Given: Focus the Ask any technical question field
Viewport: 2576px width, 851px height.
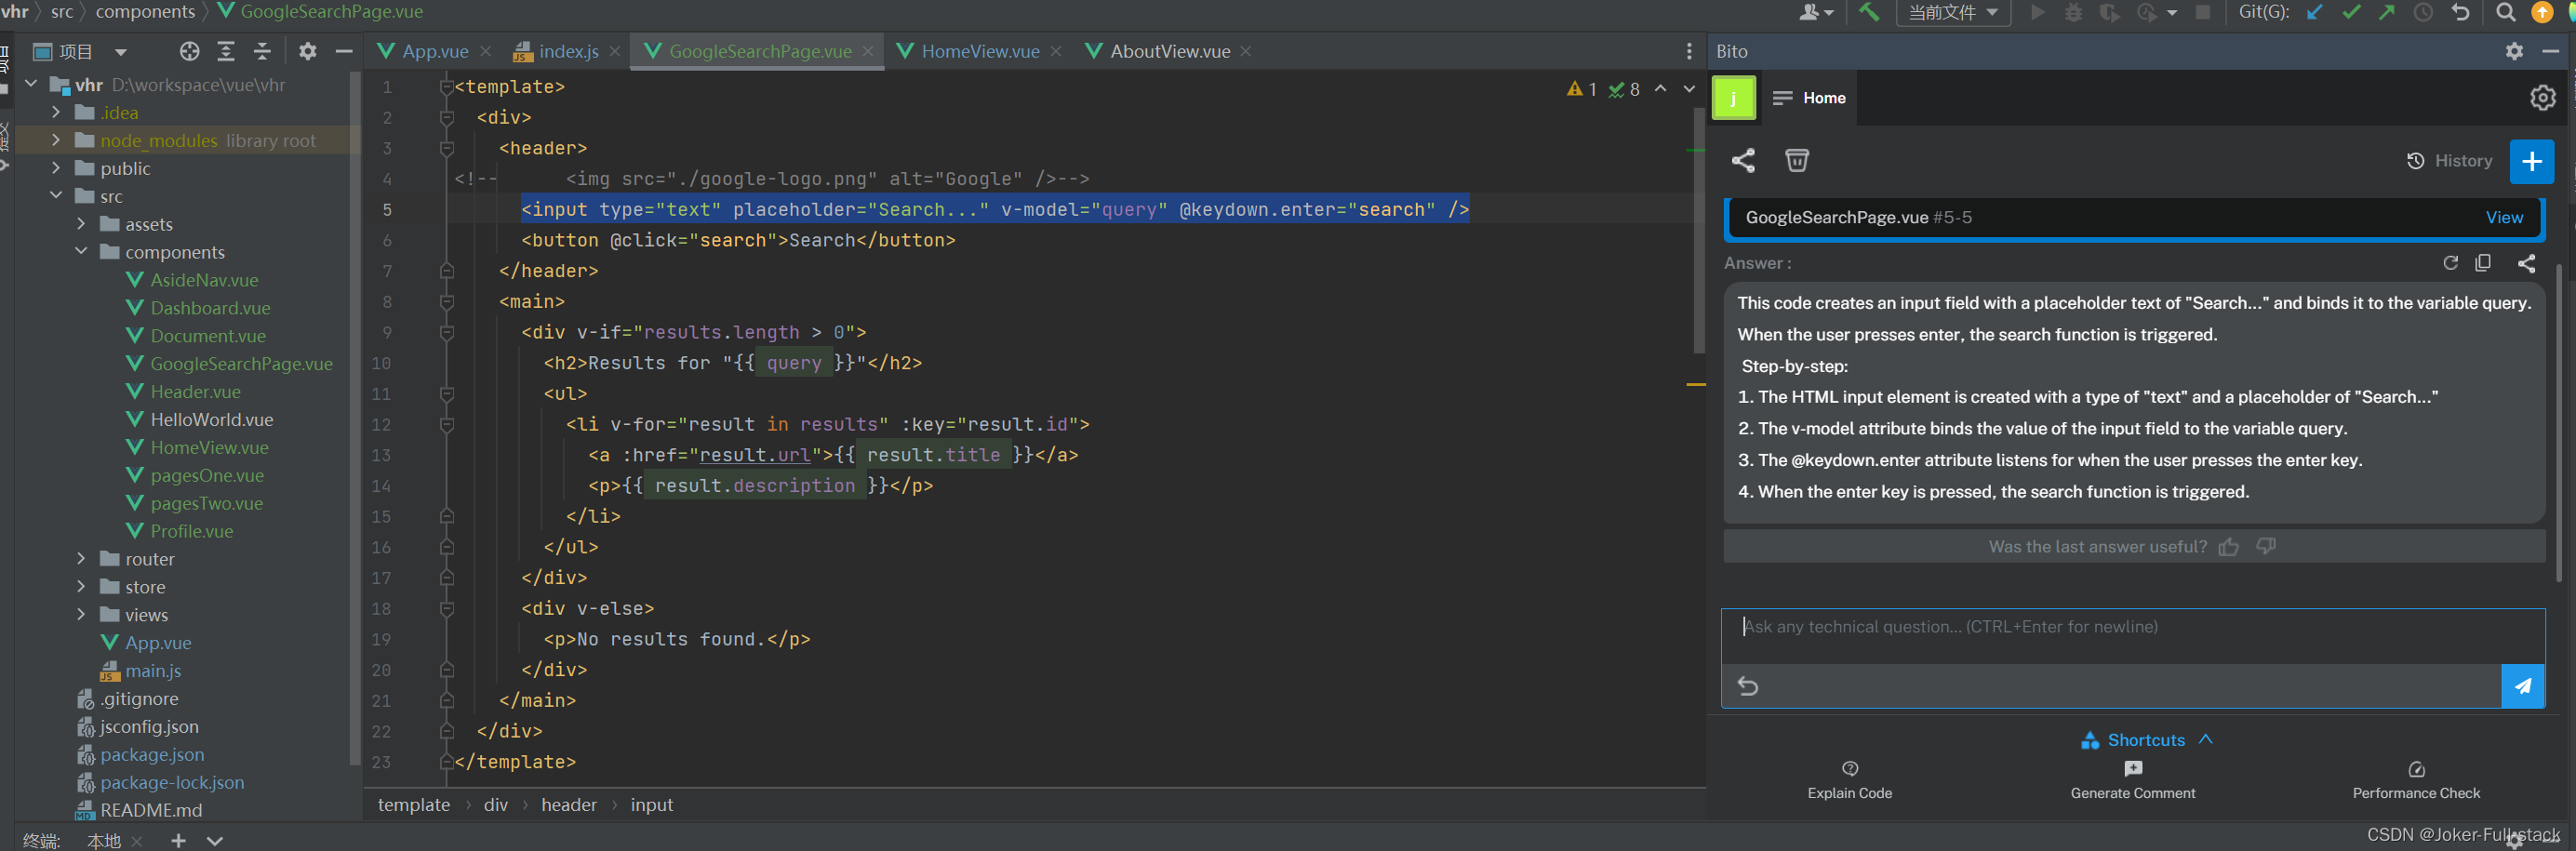Looking at the screenshot, I should click(x=2132, y=637).
